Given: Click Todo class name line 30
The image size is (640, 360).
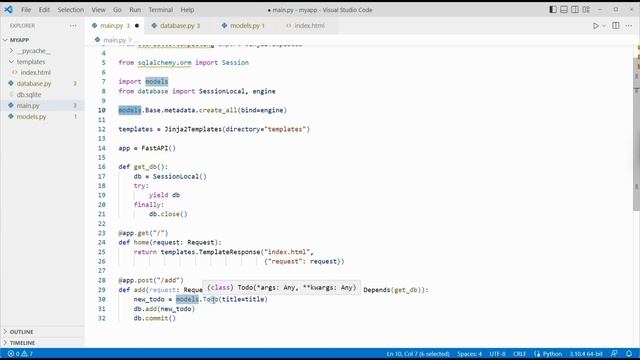Looking at the screenshot, I should (210, 300).
